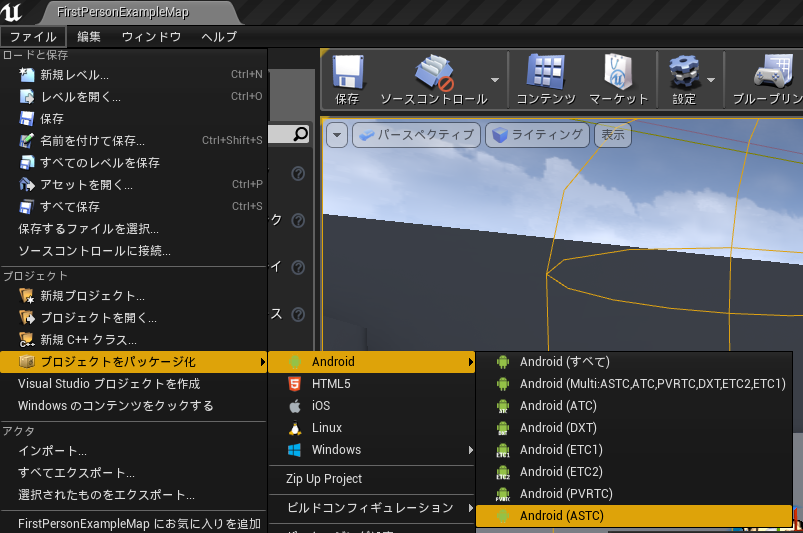This screenshot has height=533, width=803.
Task: Open the 設定 dropdown arrow
Action: [x=711, y=80]
